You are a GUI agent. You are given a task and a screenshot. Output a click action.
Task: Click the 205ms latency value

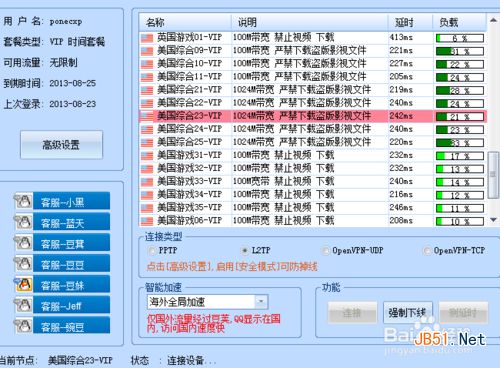pyautogui.click(x=401, y=76)
